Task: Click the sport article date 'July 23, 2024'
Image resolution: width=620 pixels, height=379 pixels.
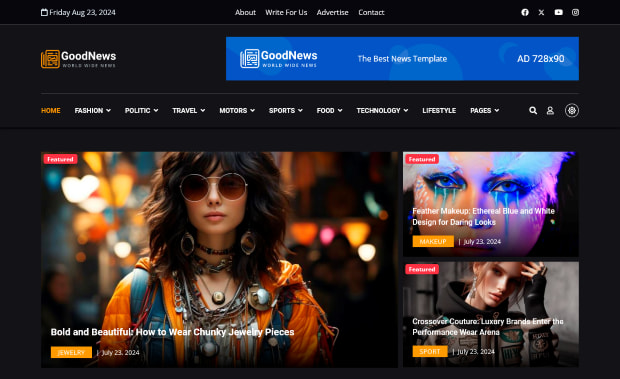Action: coord(476,352)
